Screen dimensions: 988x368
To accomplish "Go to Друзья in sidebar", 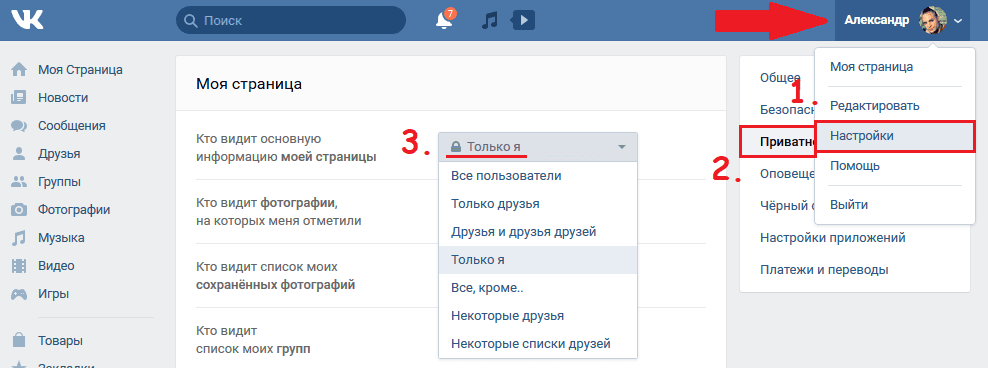I will [59, 154].
